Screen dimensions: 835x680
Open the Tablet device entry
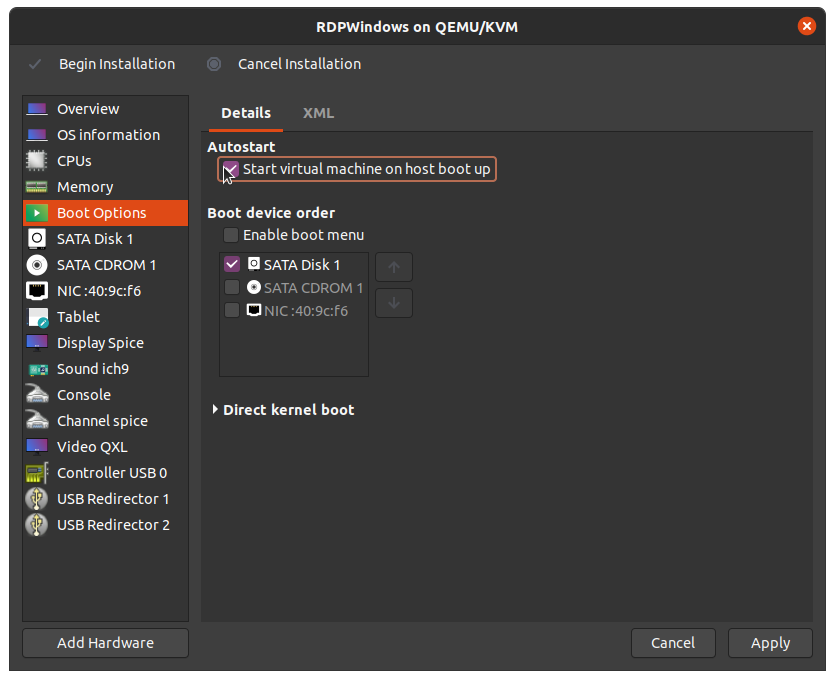[x=78, y=317]
